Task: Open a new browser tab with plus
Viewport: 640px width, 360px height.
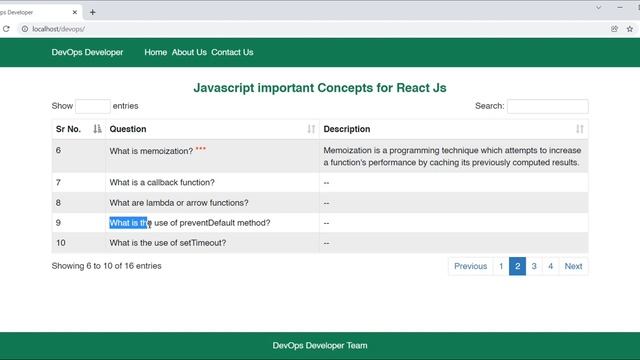Action: (x=93, y=12)
